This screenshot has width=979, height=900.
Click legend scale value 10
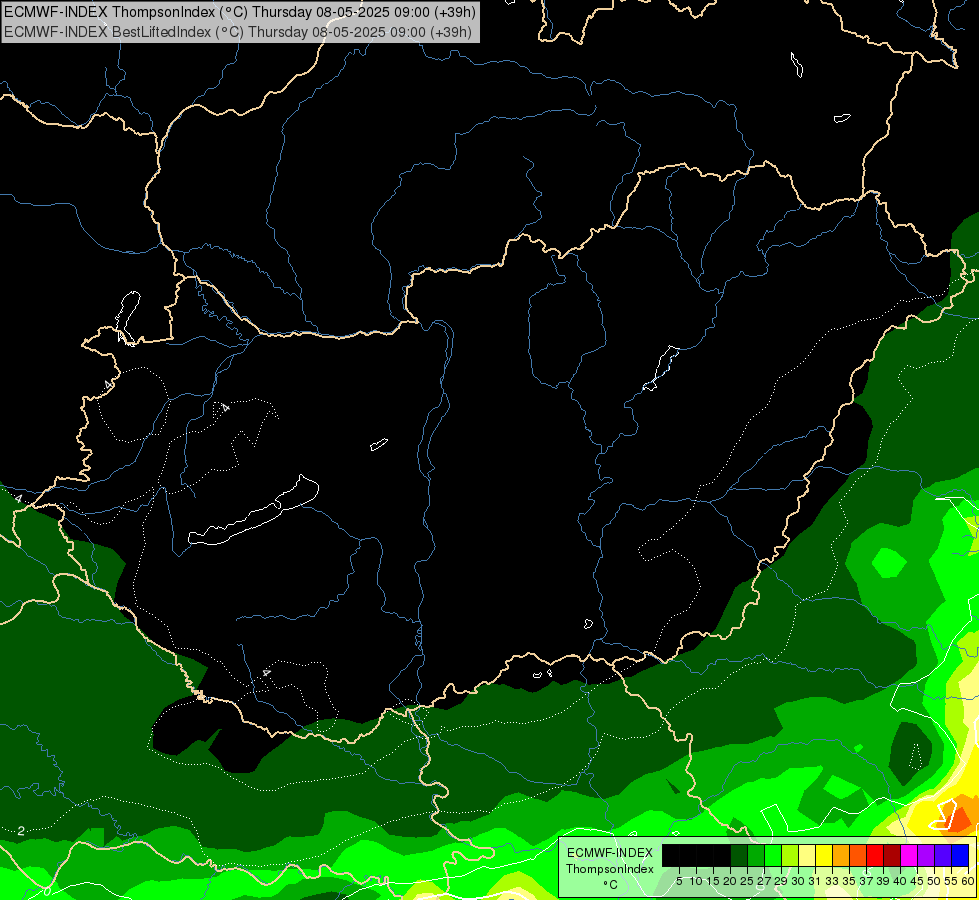(x=696, y=881)
